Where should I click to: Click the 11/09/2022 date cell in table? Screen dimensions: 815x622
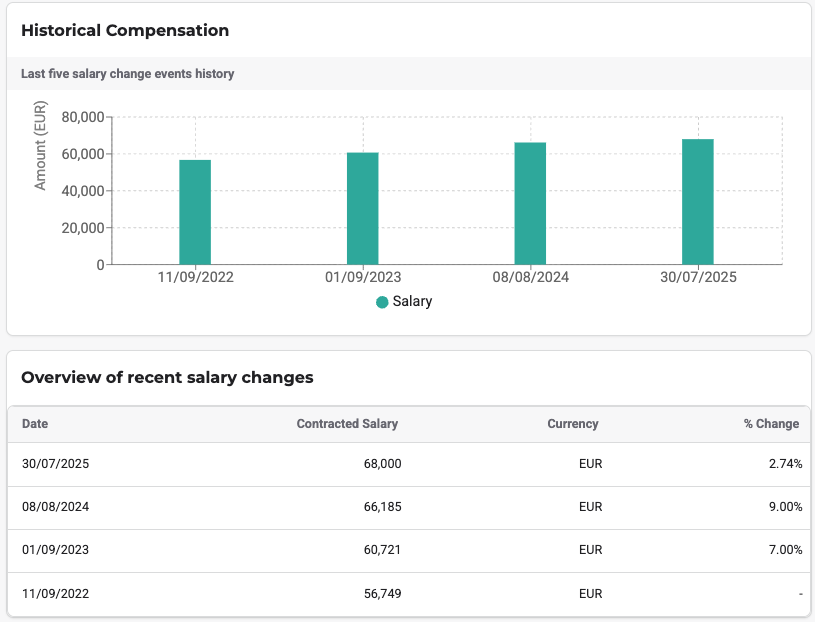pos(55,593)
